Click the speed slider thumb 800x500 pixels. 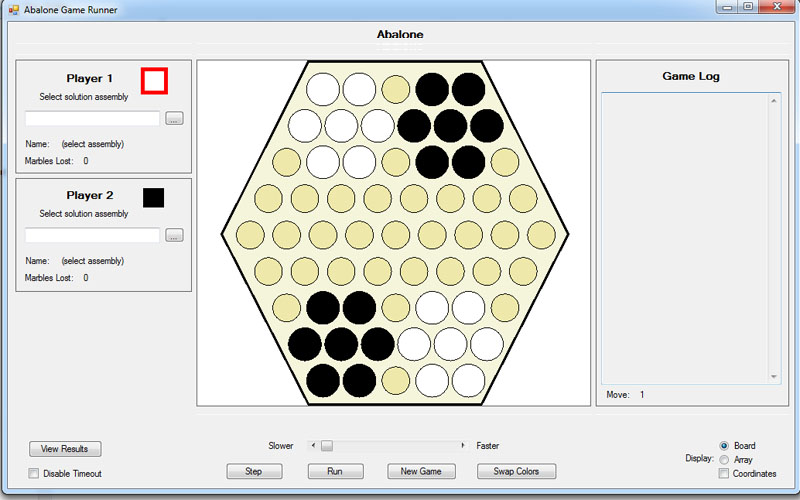[327, 445]
